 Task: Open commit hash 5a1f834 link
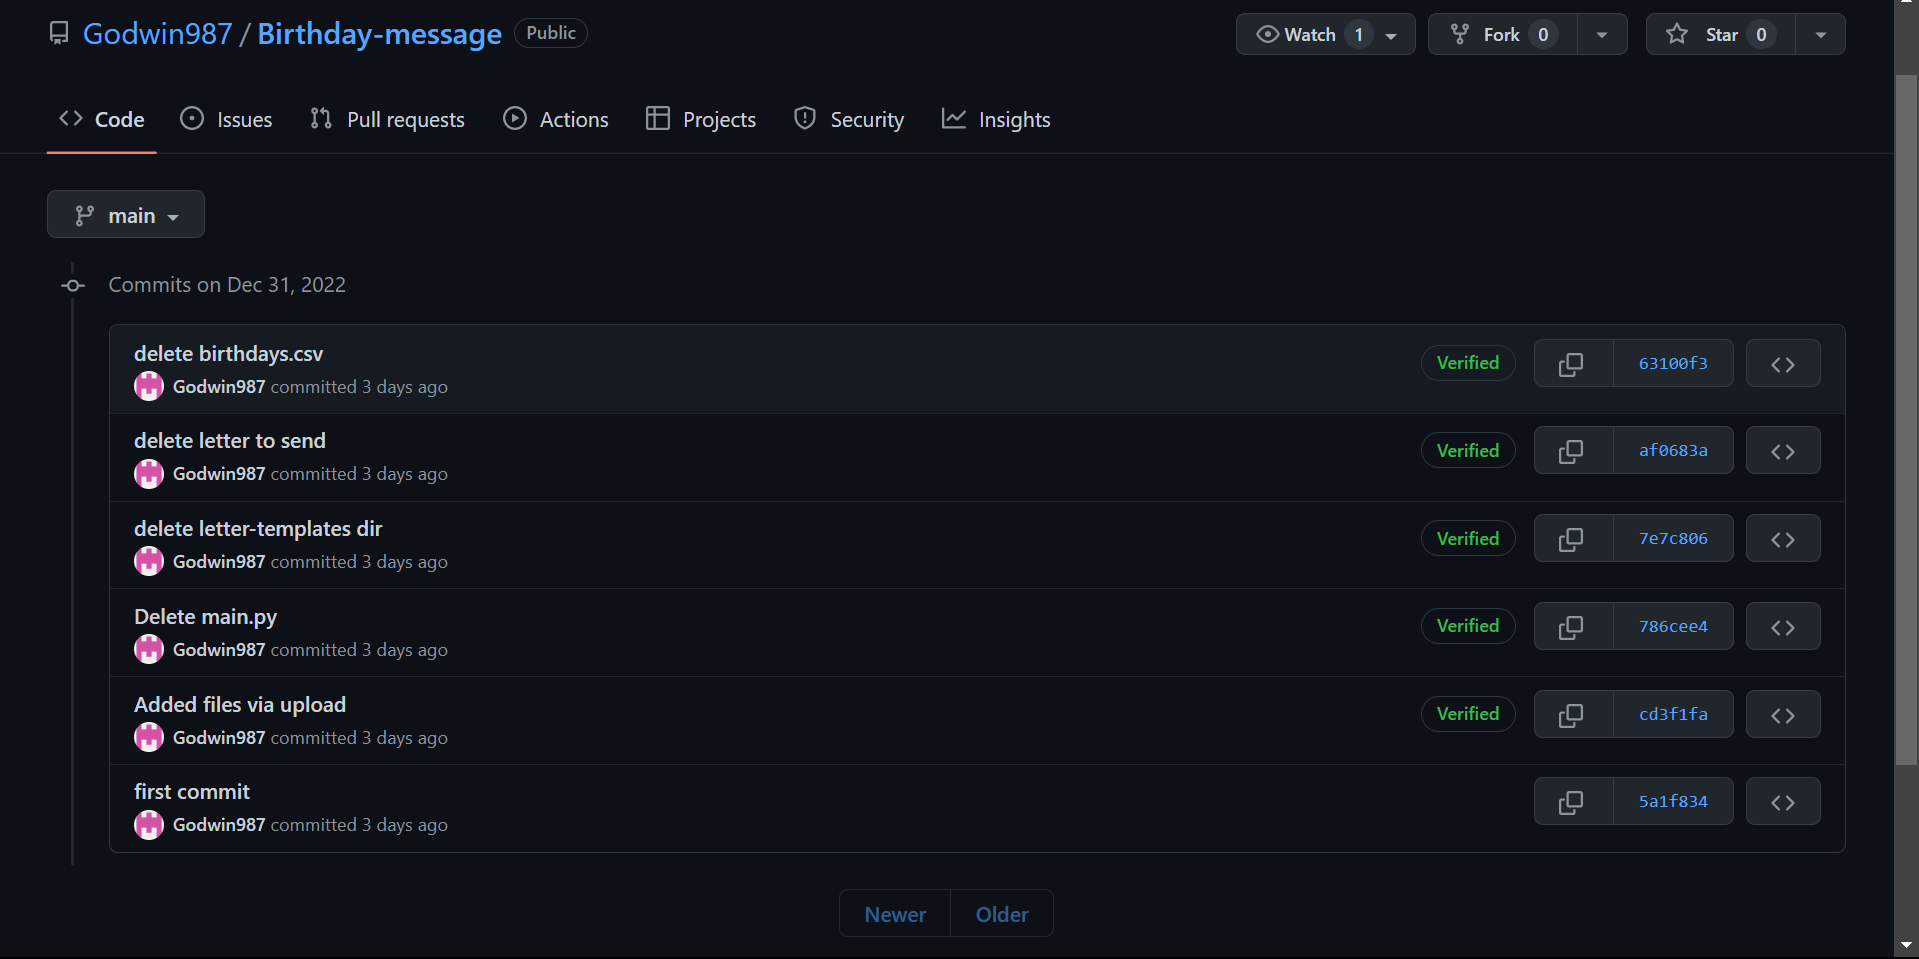[x=1673, y=802]
